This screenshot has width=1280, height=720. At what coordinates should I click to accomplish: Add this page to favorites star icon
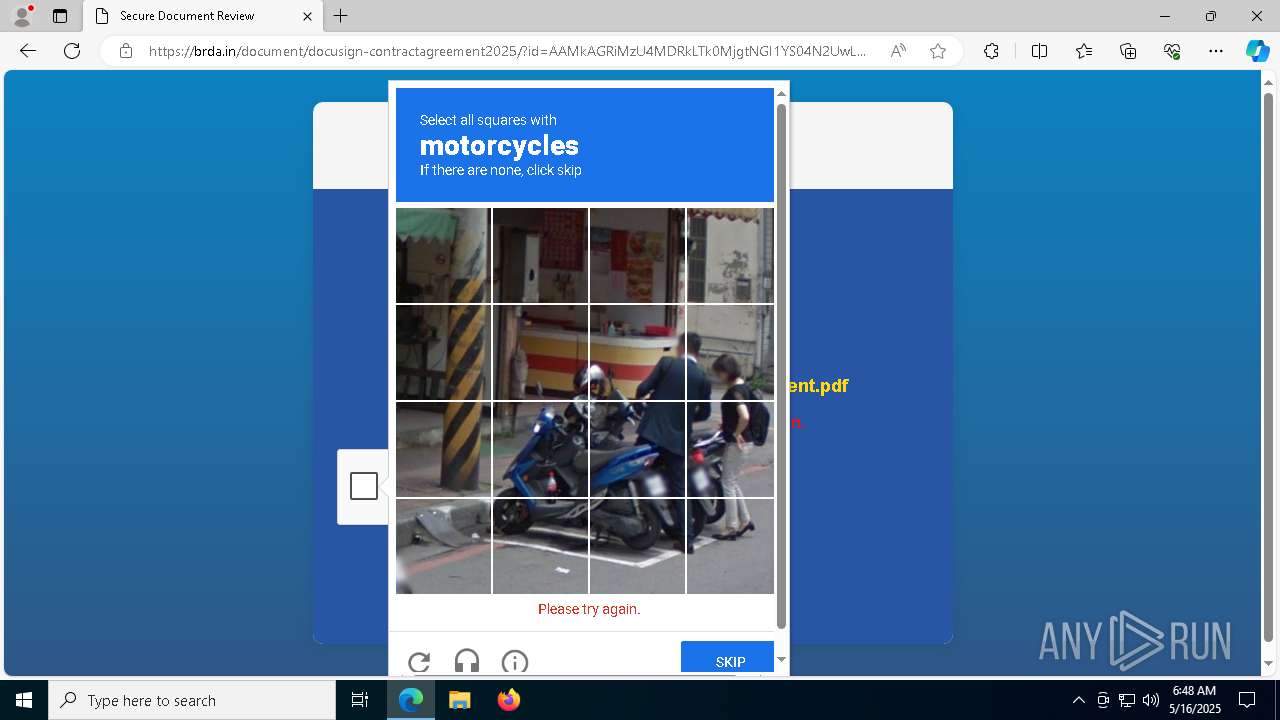[x=938, y=51]
